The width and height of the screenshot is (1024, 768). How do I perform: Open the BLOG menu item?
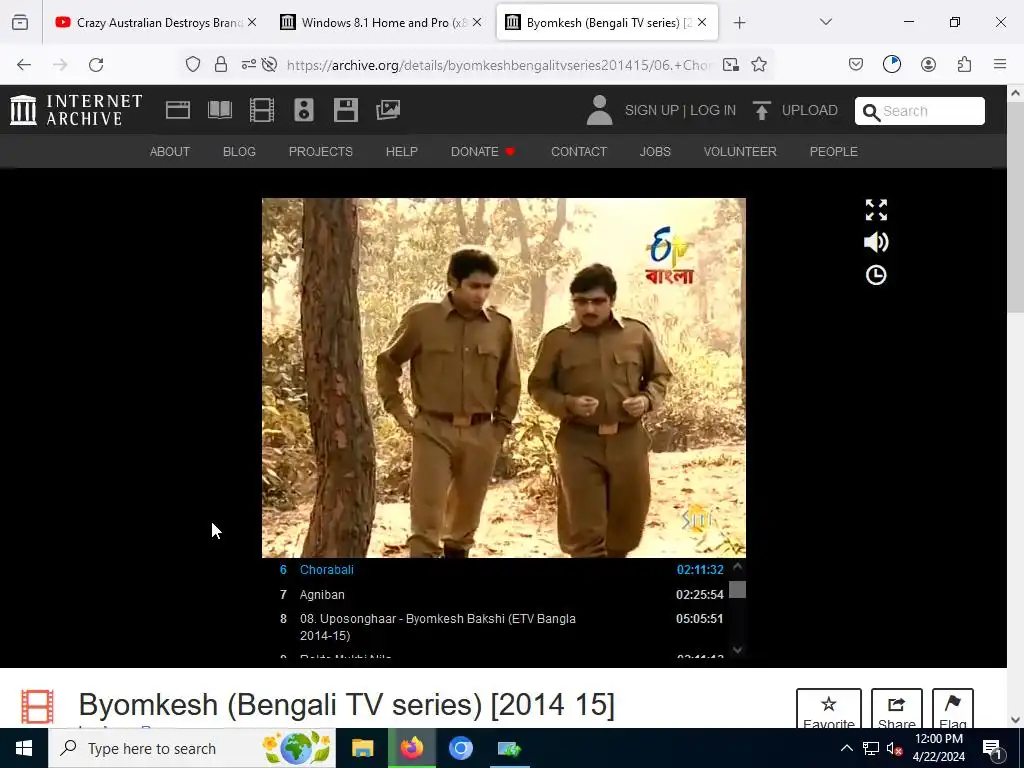click(239, 152)
